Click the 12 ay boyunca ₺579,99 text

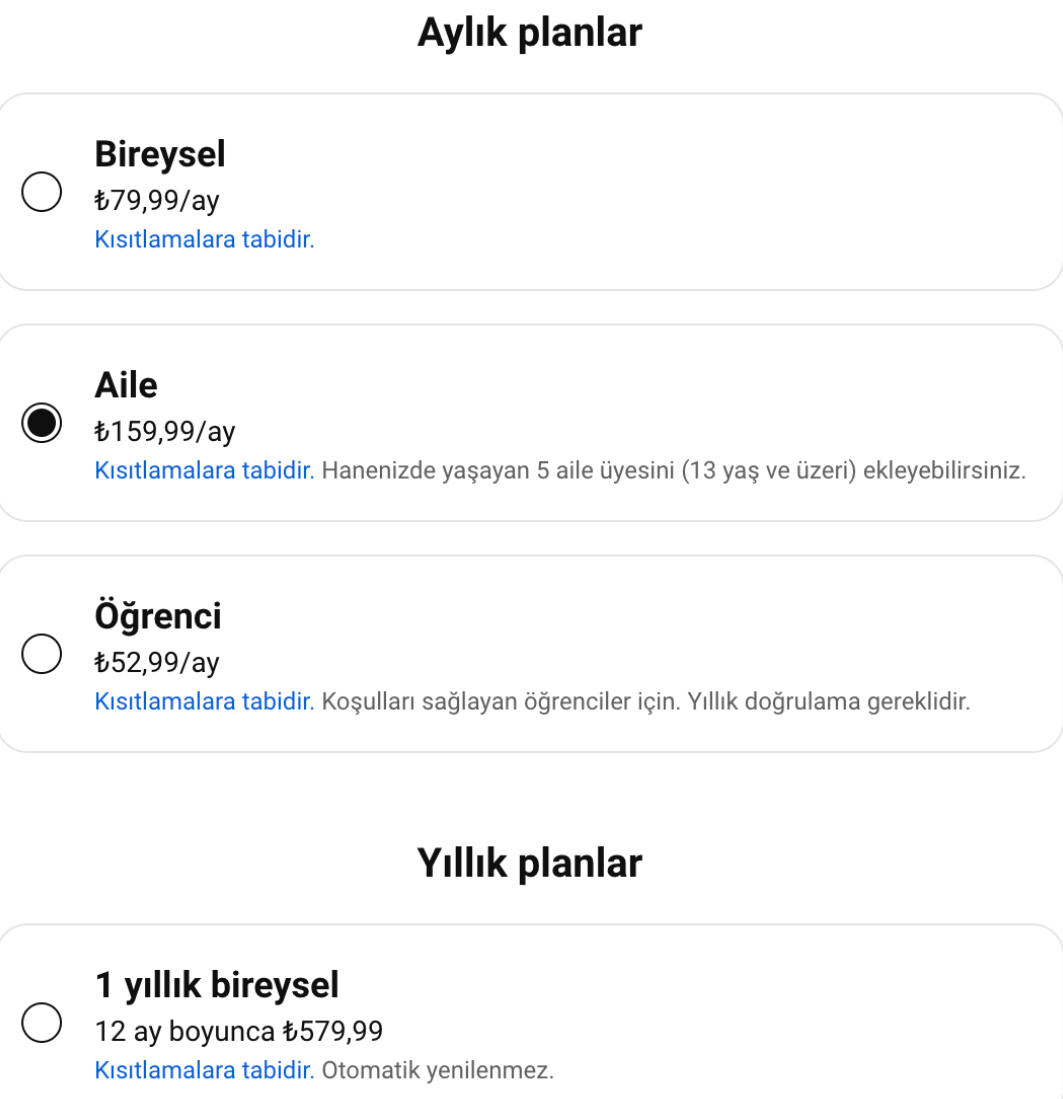click(239, 1031)
